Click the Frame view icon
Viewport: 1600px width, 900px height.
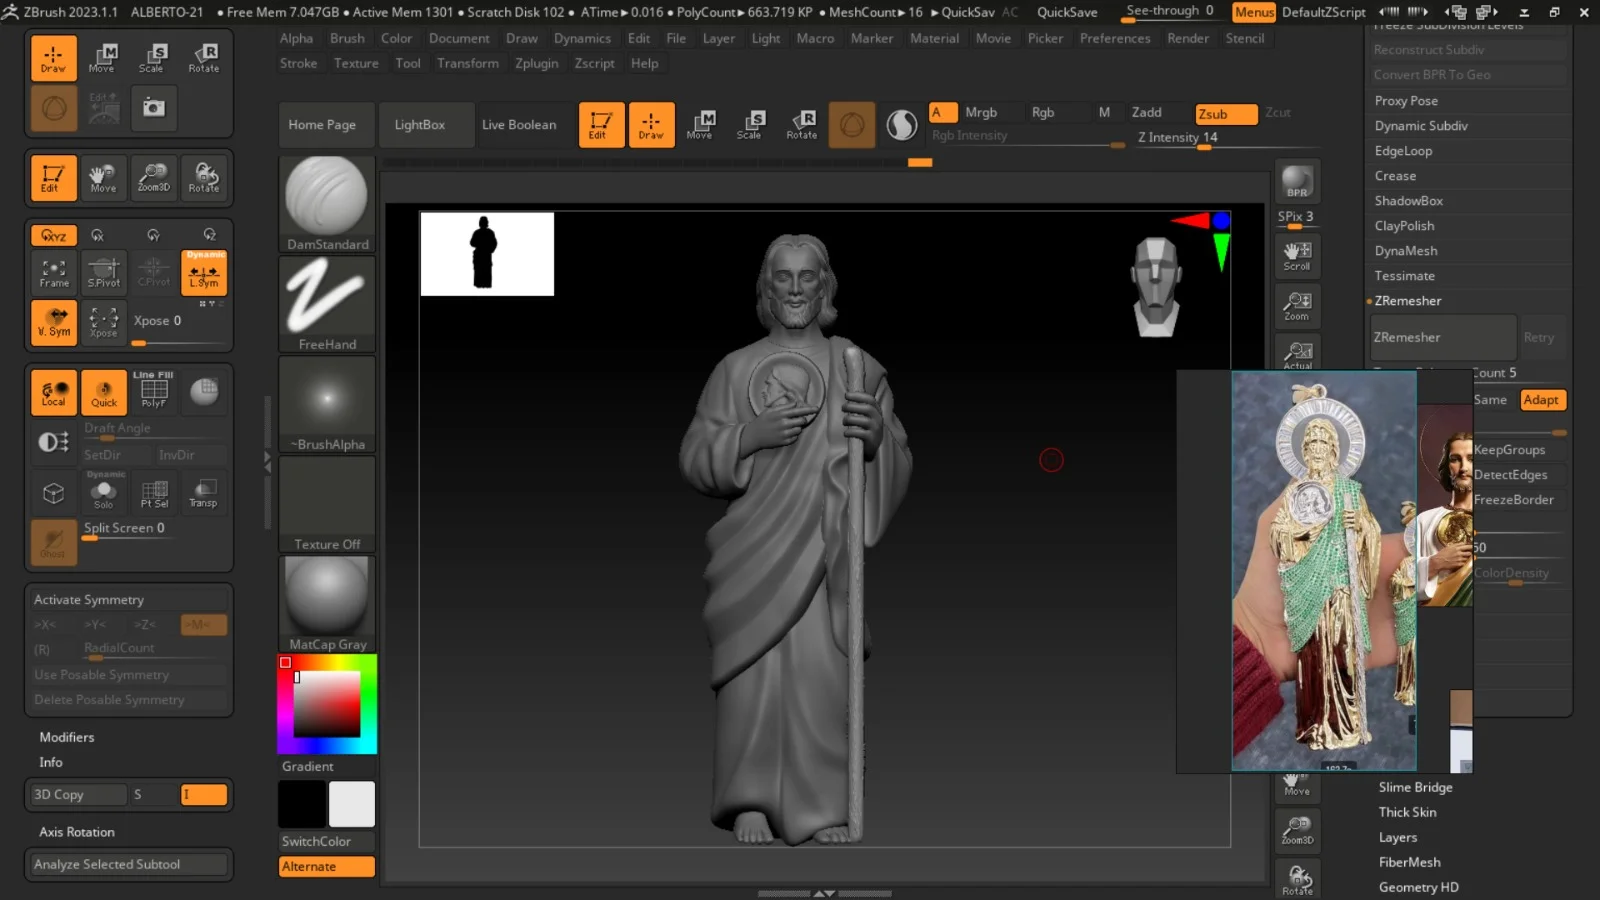(54, 272)
